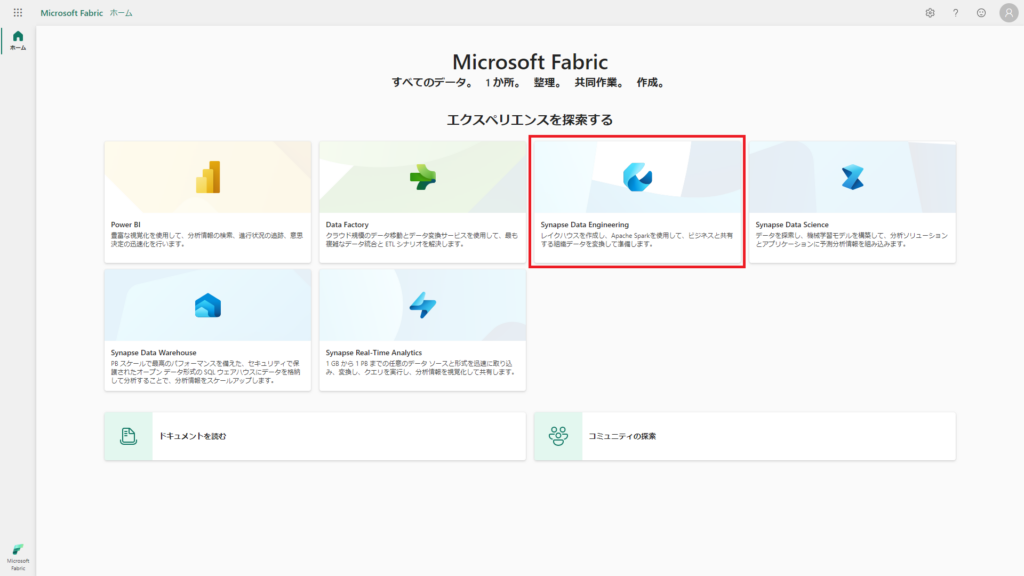Click the feedback smiley icon
Viewport: 1024px width, 576px height.
[x=981, y=13]
